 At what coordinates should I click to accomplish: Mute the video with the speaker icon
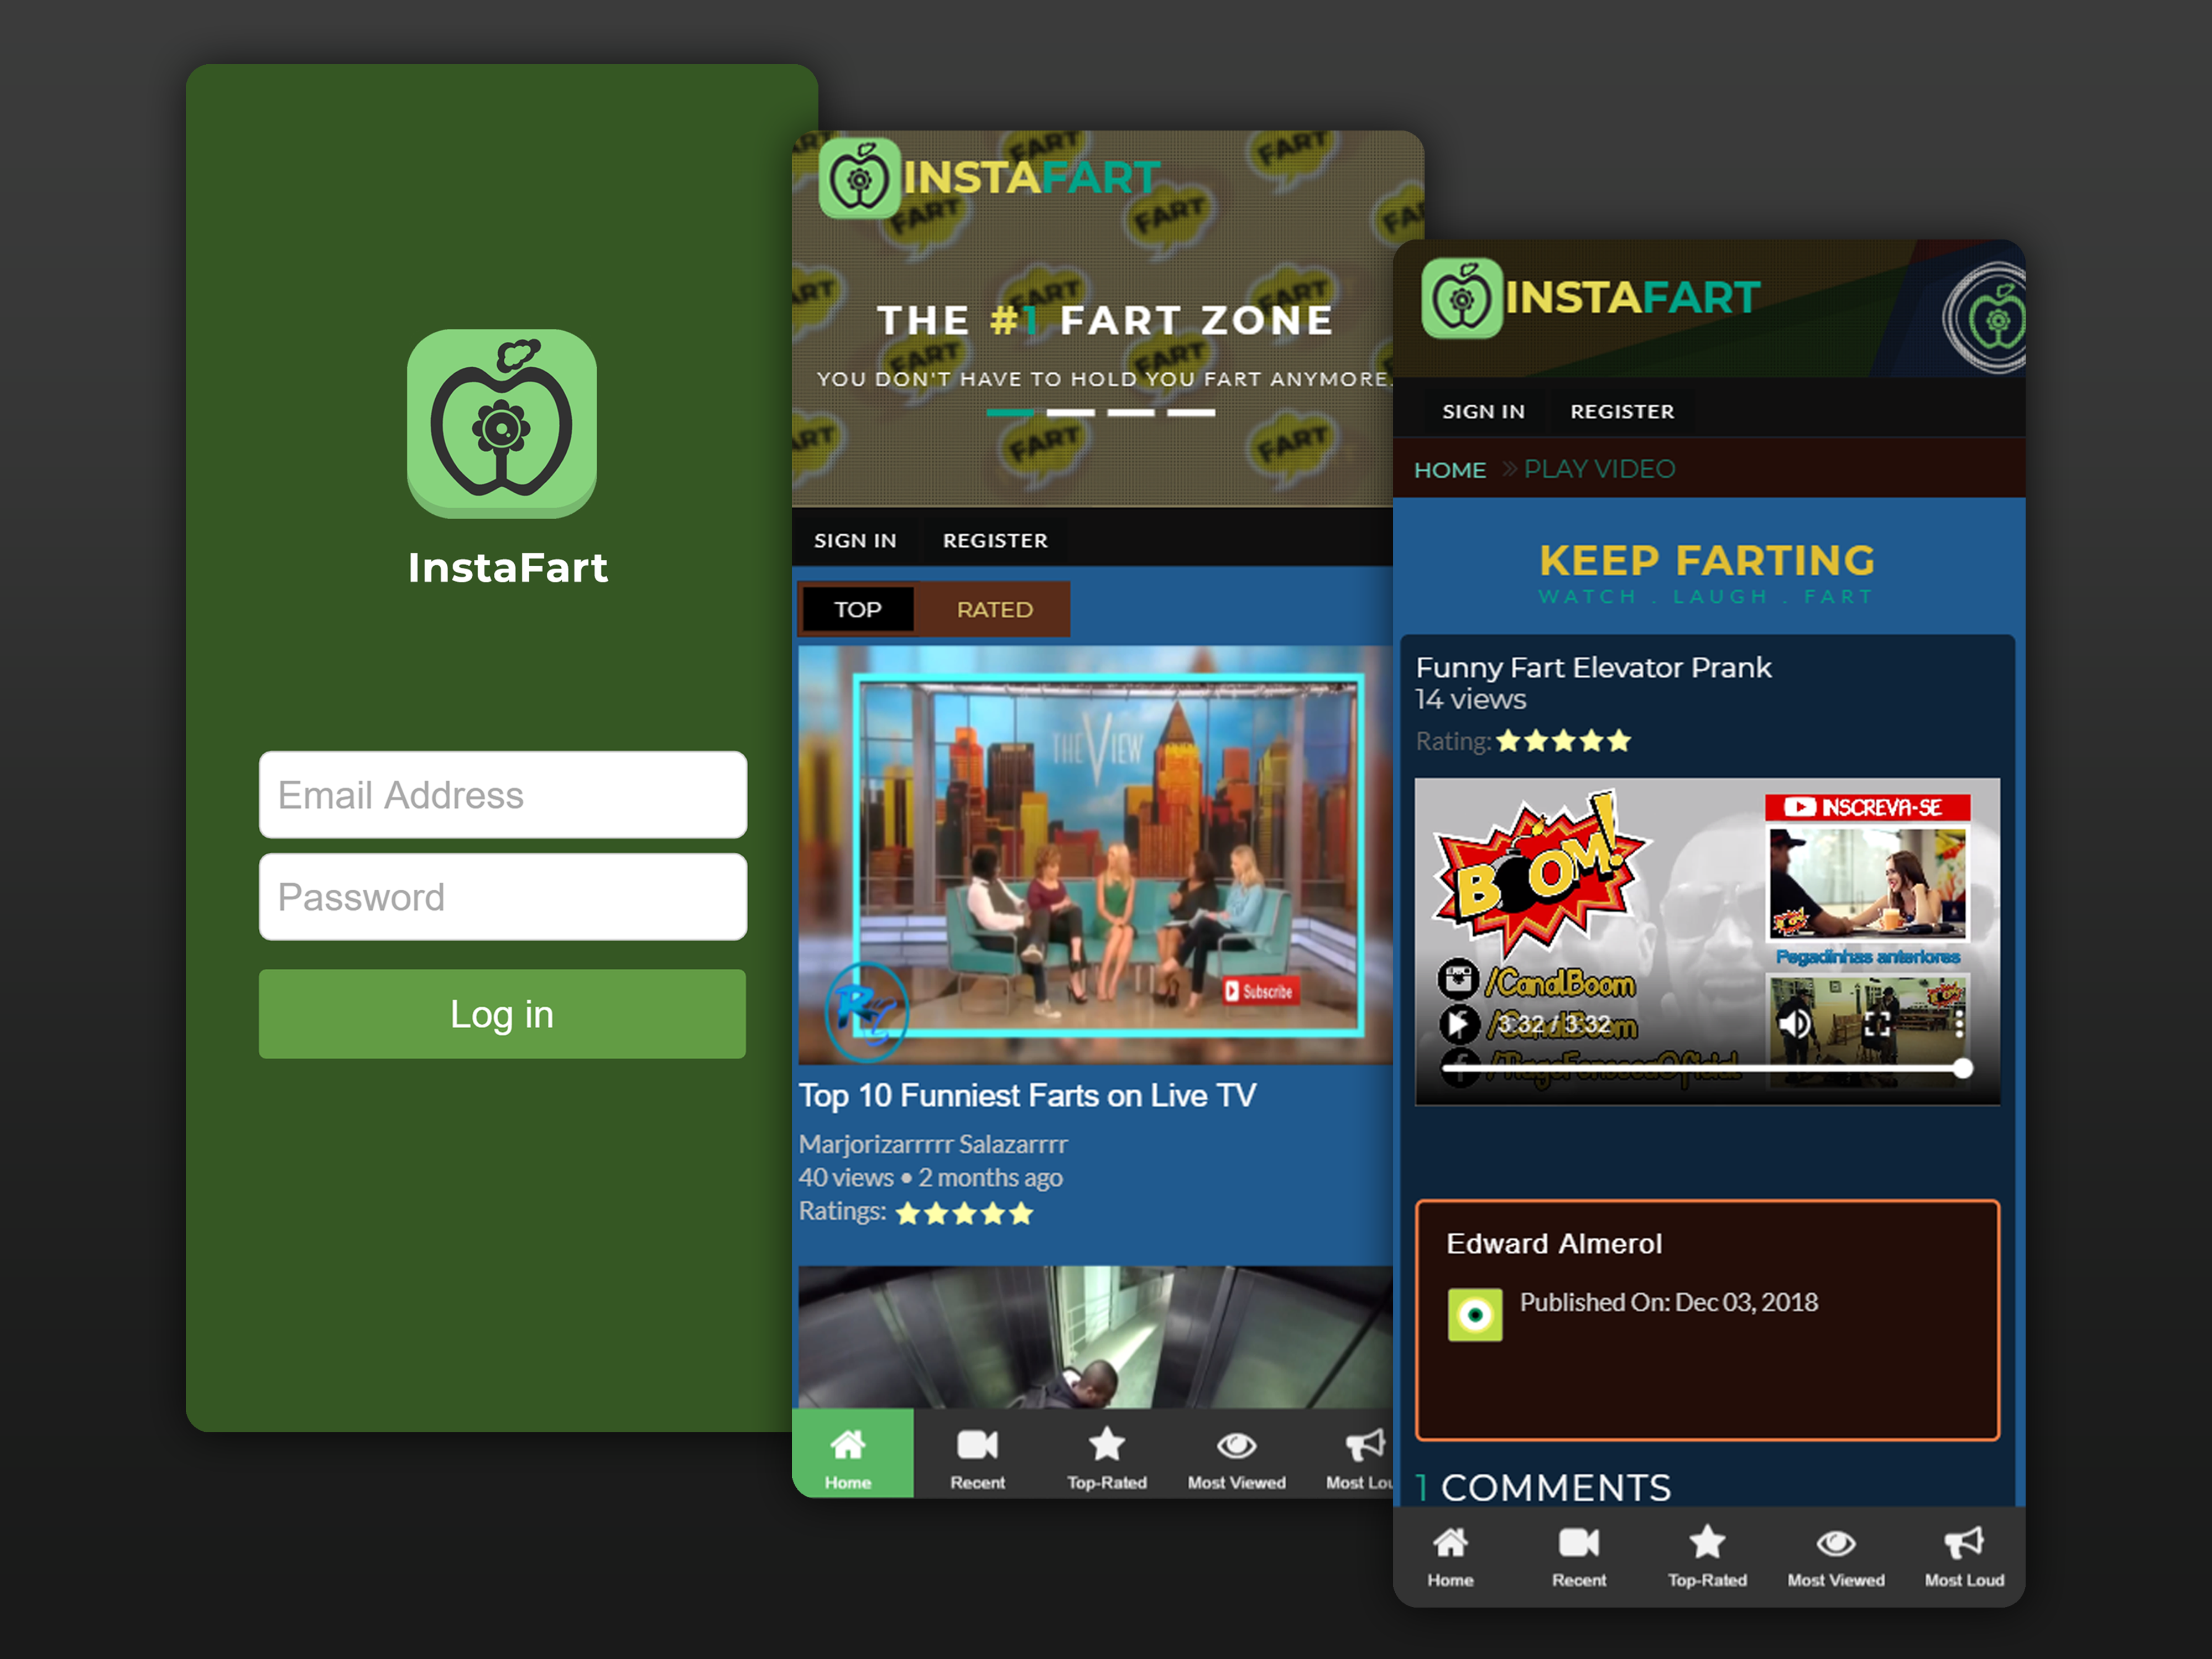[1795, 1023]
